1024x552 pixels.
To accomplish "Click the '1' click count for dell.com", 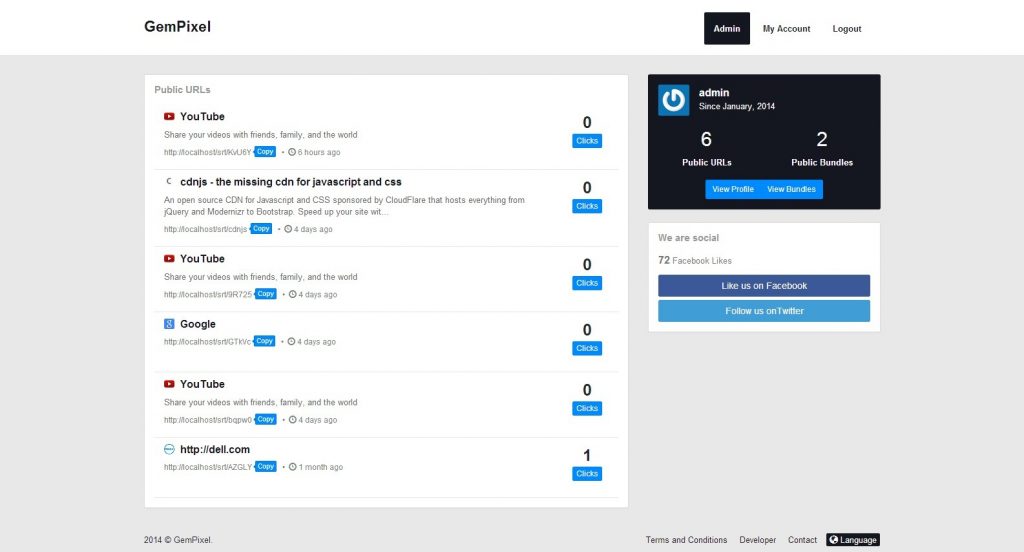I will (x=586, y=455).
